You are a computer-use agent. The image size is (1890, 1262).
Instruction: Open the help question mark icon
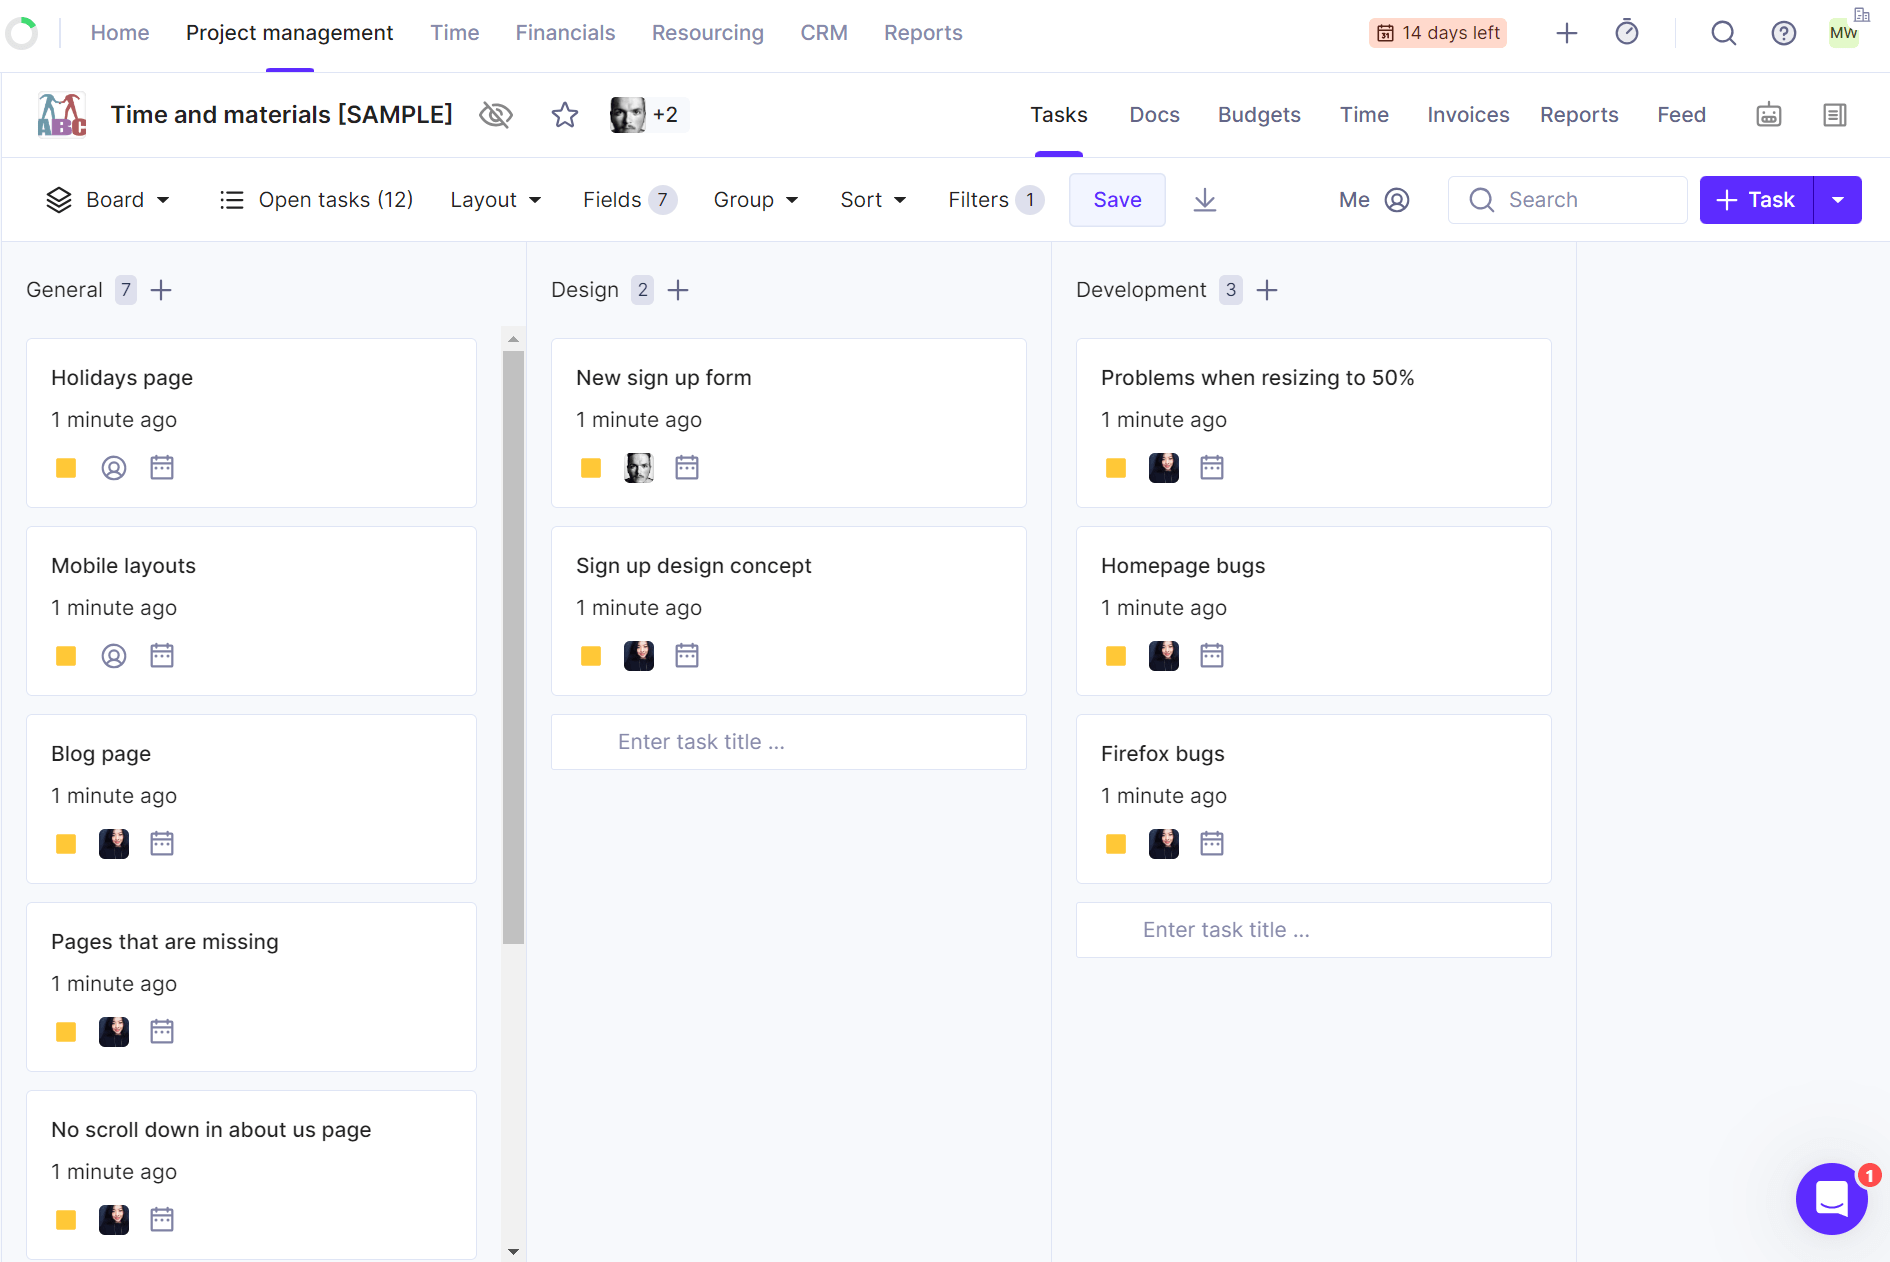point(1783,33)
